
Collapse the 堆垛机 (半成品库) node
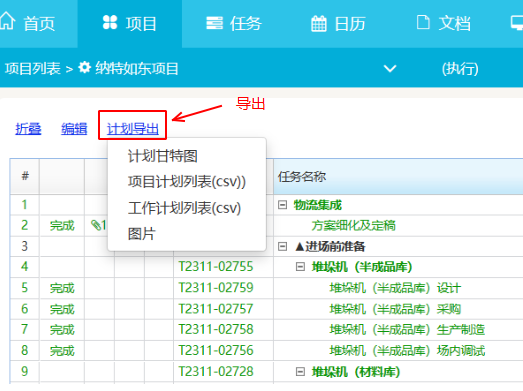coord(300,267)
